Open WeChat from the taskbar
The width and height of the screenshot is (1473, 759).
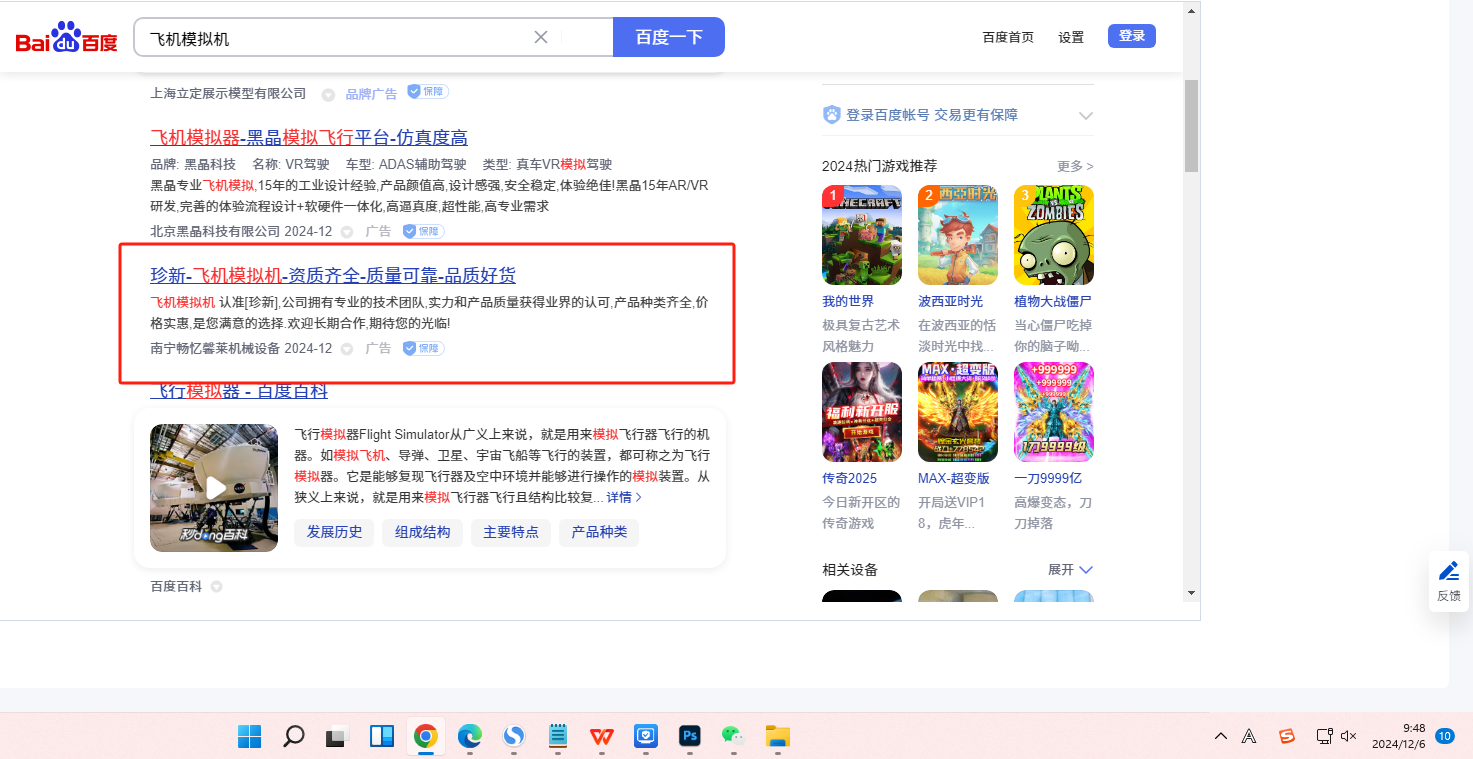coord(733,737)
